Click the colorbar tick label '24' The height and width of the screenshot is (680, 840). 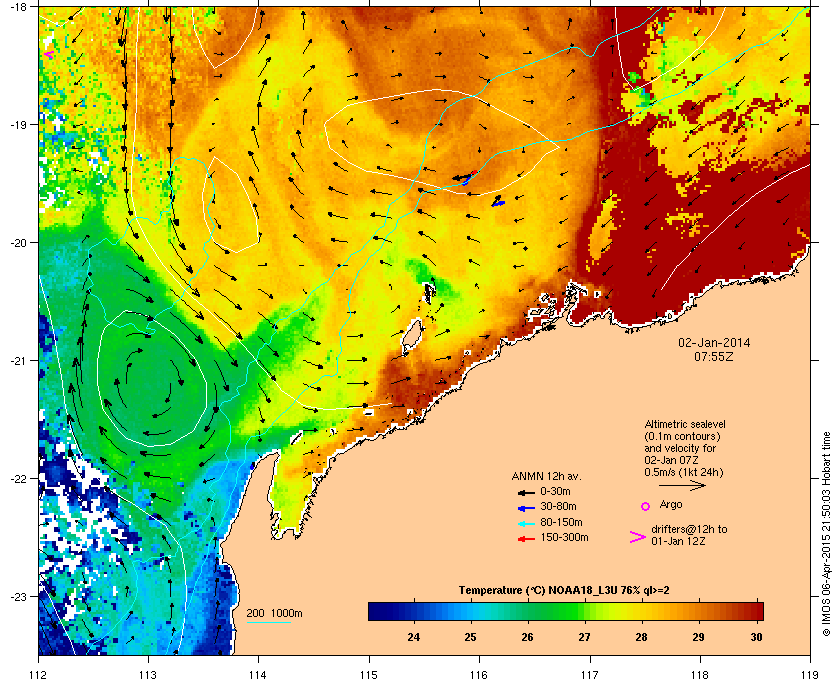click(414, 637)
